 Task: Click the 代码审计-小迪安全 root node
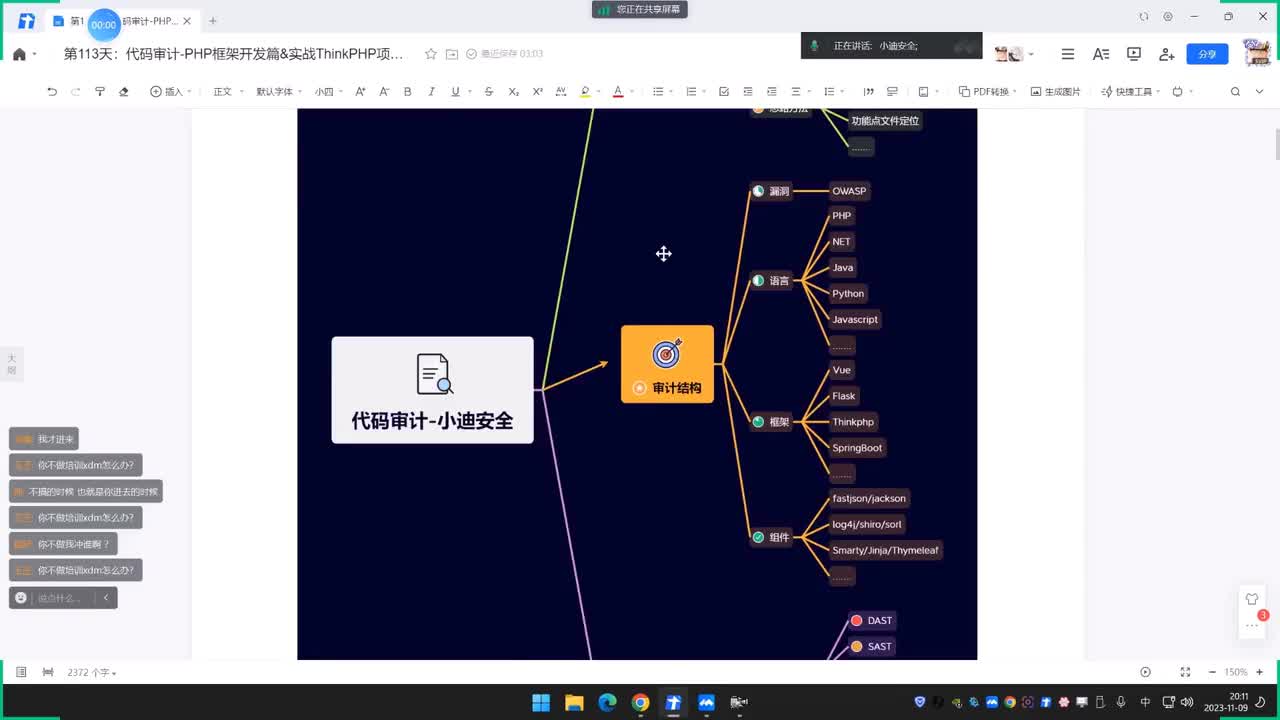point(432,390)
